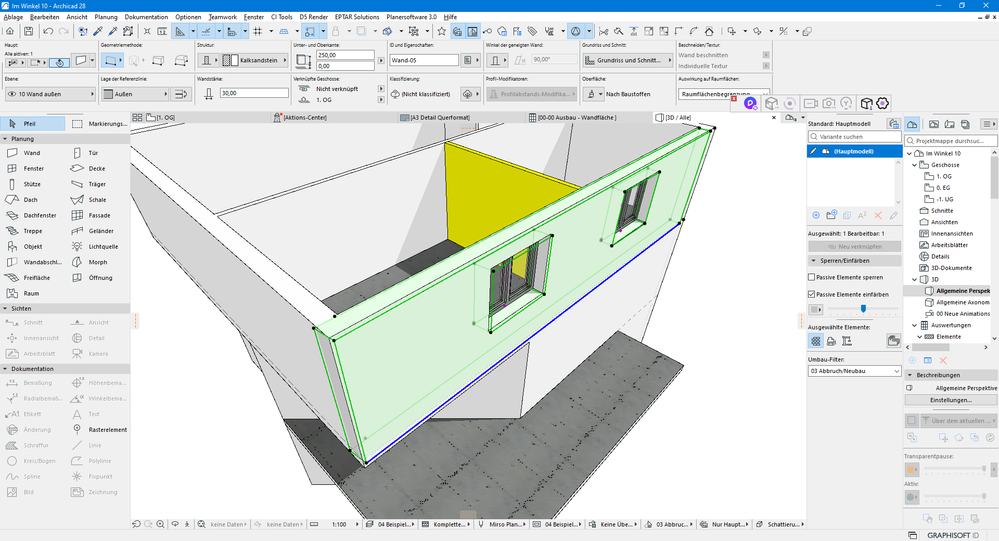Image resolution: width=999 pixels, height=541 pixels.
Task: Activate the Pfeil arrow tool
Action: pyautogui.click(x=30, y=124)
